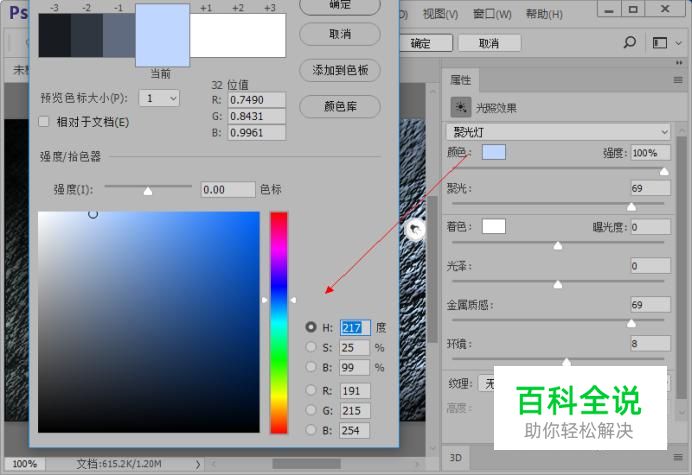Click 确定 in the color picker dialog

[x=340, y=6]
